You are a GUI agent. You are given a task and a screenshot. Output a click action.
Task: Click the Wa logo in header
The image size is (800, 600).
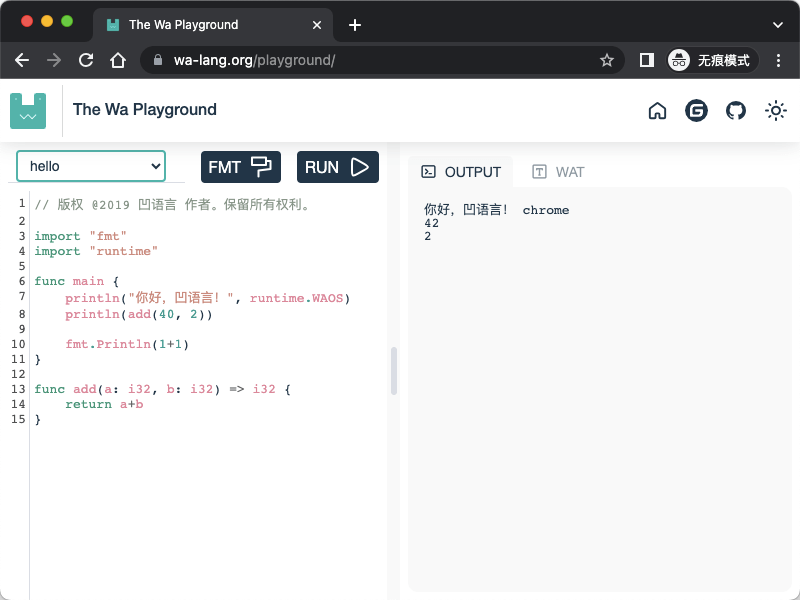28,110
